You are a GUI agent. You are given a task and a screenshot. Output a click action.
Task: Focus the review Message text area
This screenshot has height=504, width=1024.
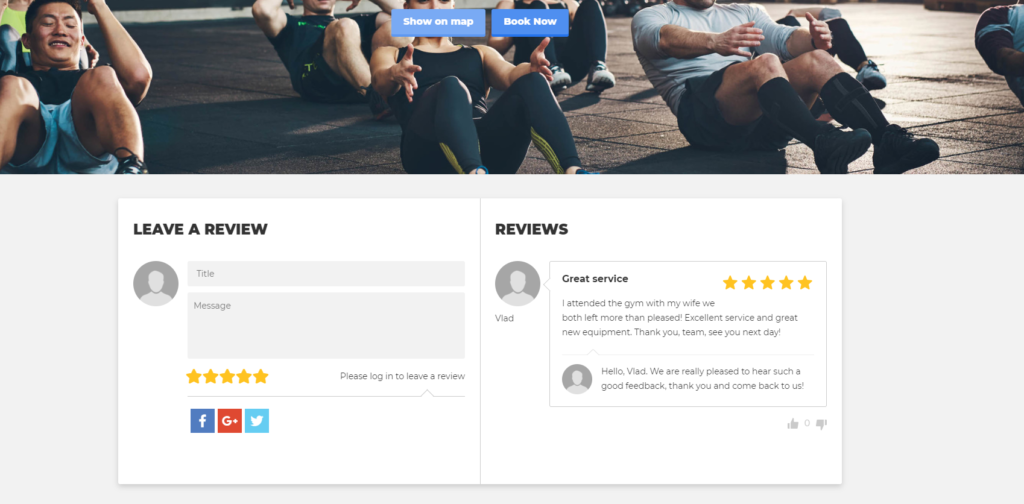326,325
